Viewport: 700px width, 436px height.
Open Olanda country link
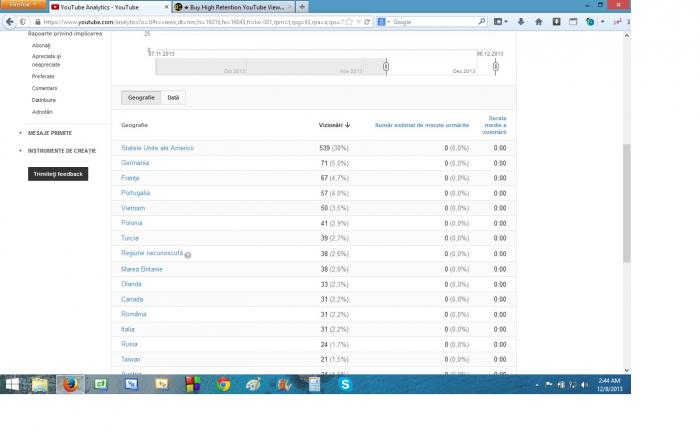coord(131,284)
